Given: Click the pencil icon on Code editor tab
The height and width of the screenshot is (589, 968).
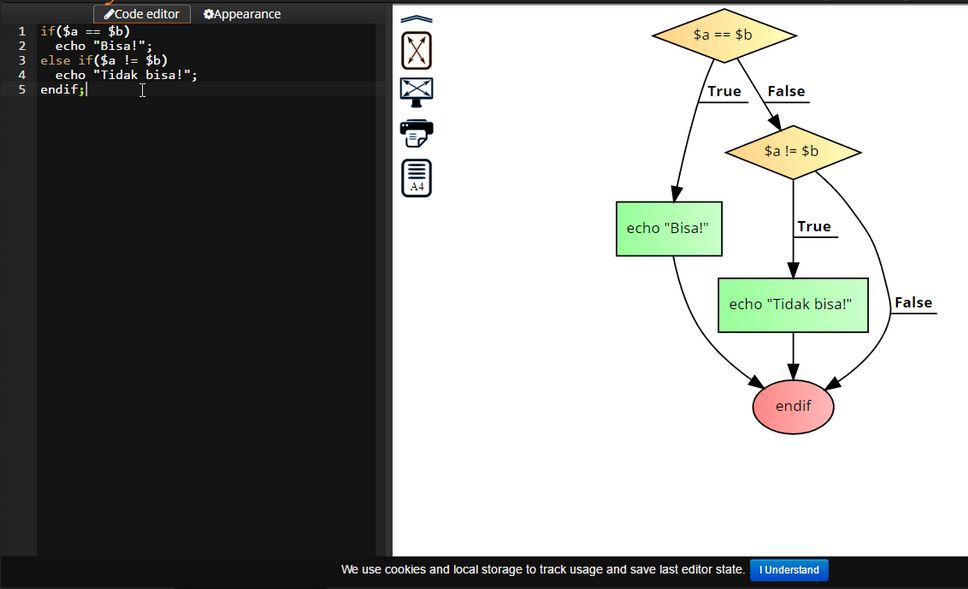Looking at the screenshot, I should click(x=109, y=13).
